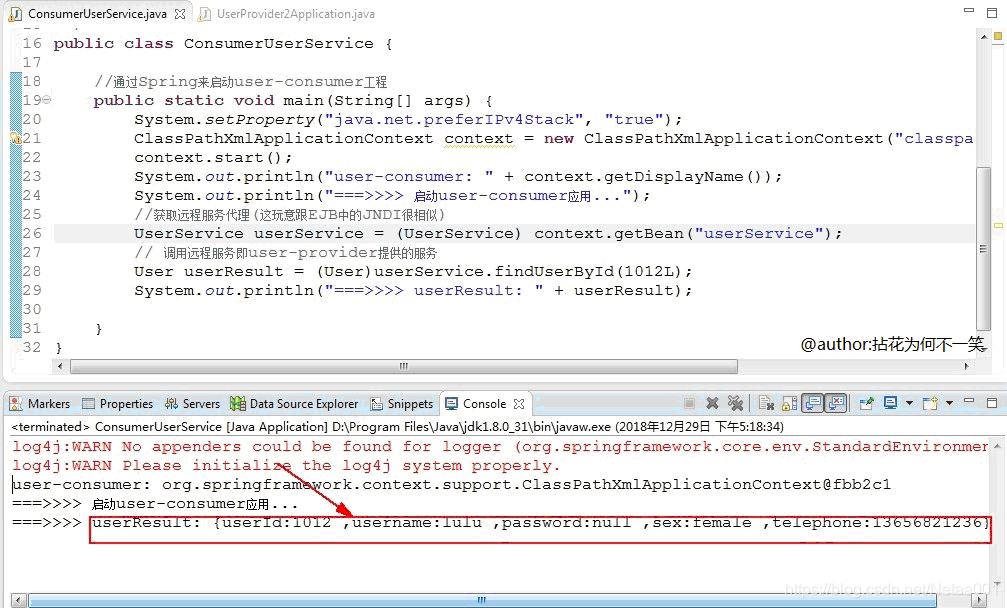Click the Display Selected Console monitor icon
The height and width of the screenshot is (608, 1007).
click(890, 403)
